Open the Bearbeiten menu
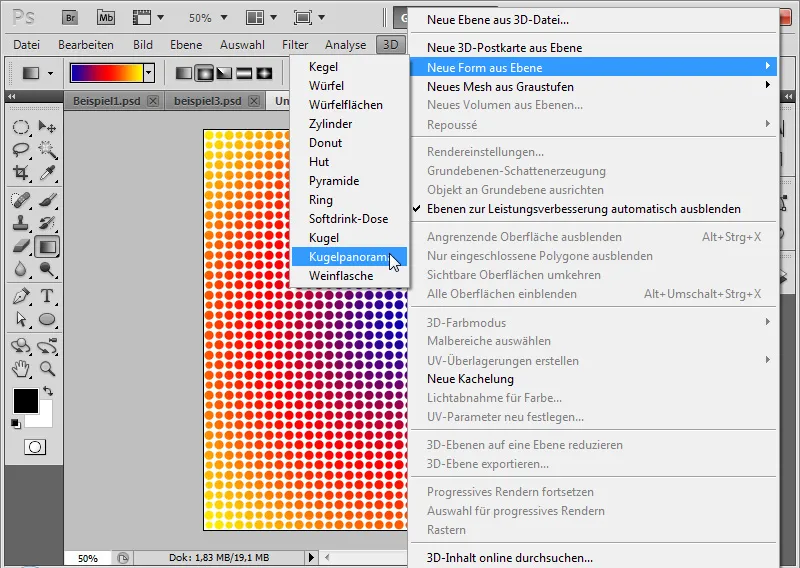The width and height of the screenshot is (800, 568). point(86,45)
